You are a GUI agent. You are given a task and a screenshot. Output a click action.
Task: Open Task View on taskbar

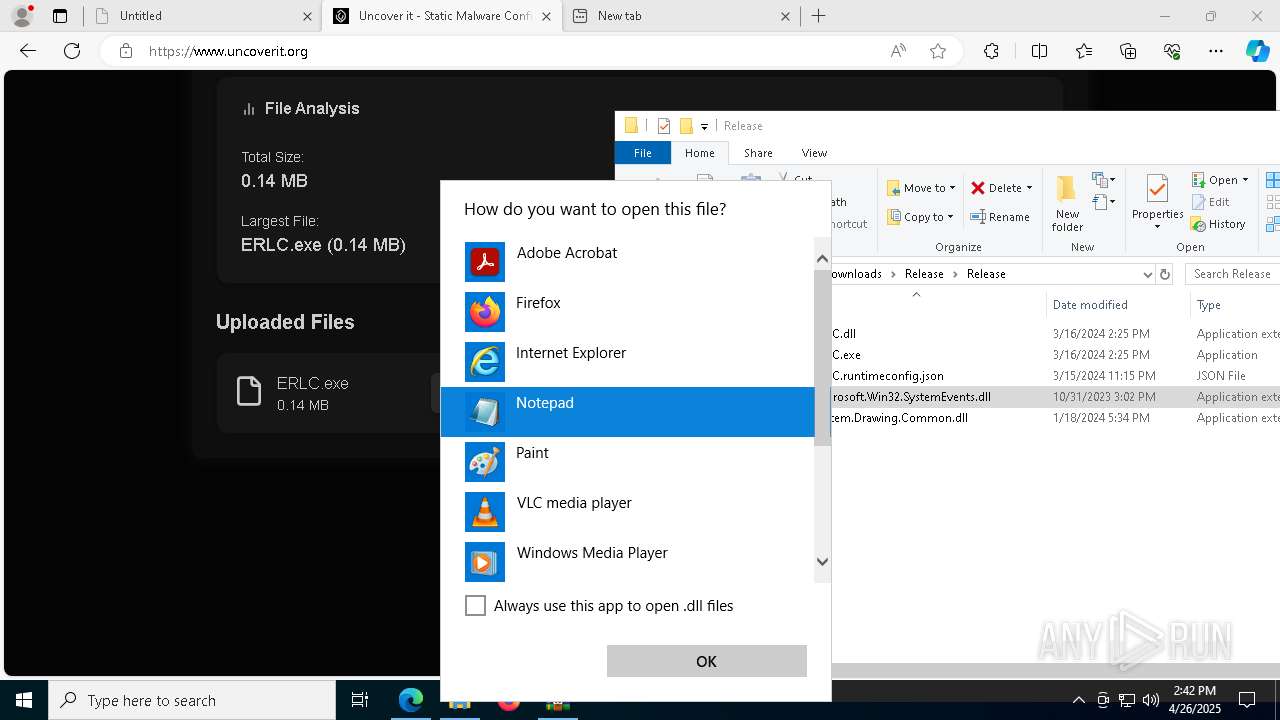coord(360,700)
